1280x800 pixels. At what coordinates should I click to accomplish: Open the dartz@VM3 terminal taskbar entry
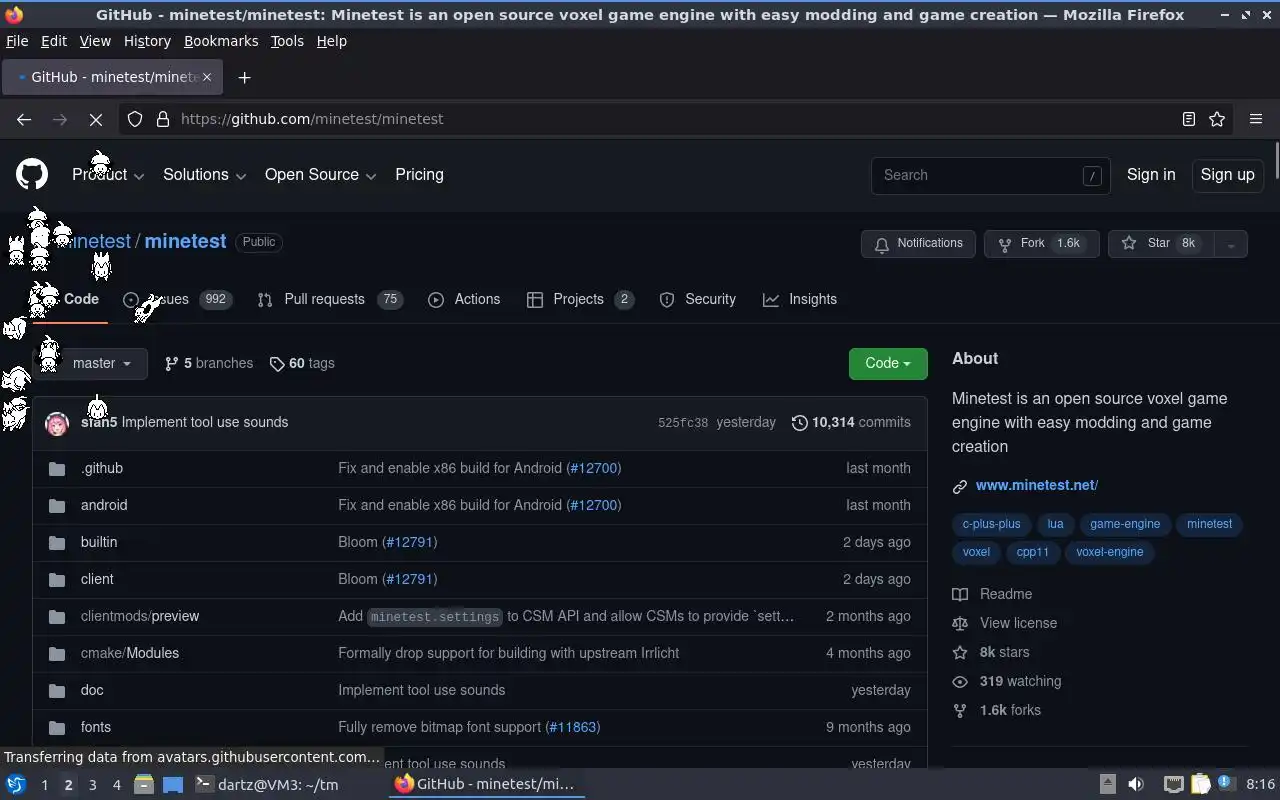coord(267,785)
